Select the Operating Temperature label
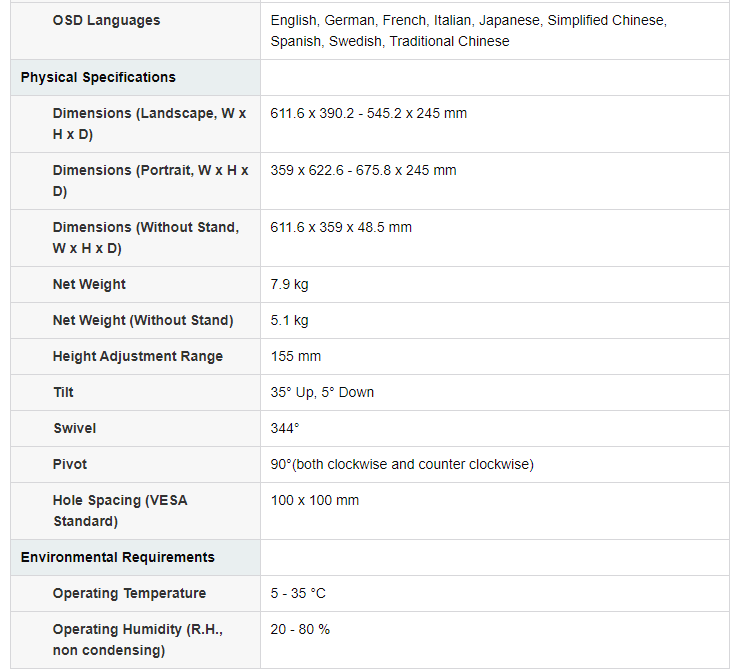Image resolution: width=739 pixels, height=669 pixels. 129,593
